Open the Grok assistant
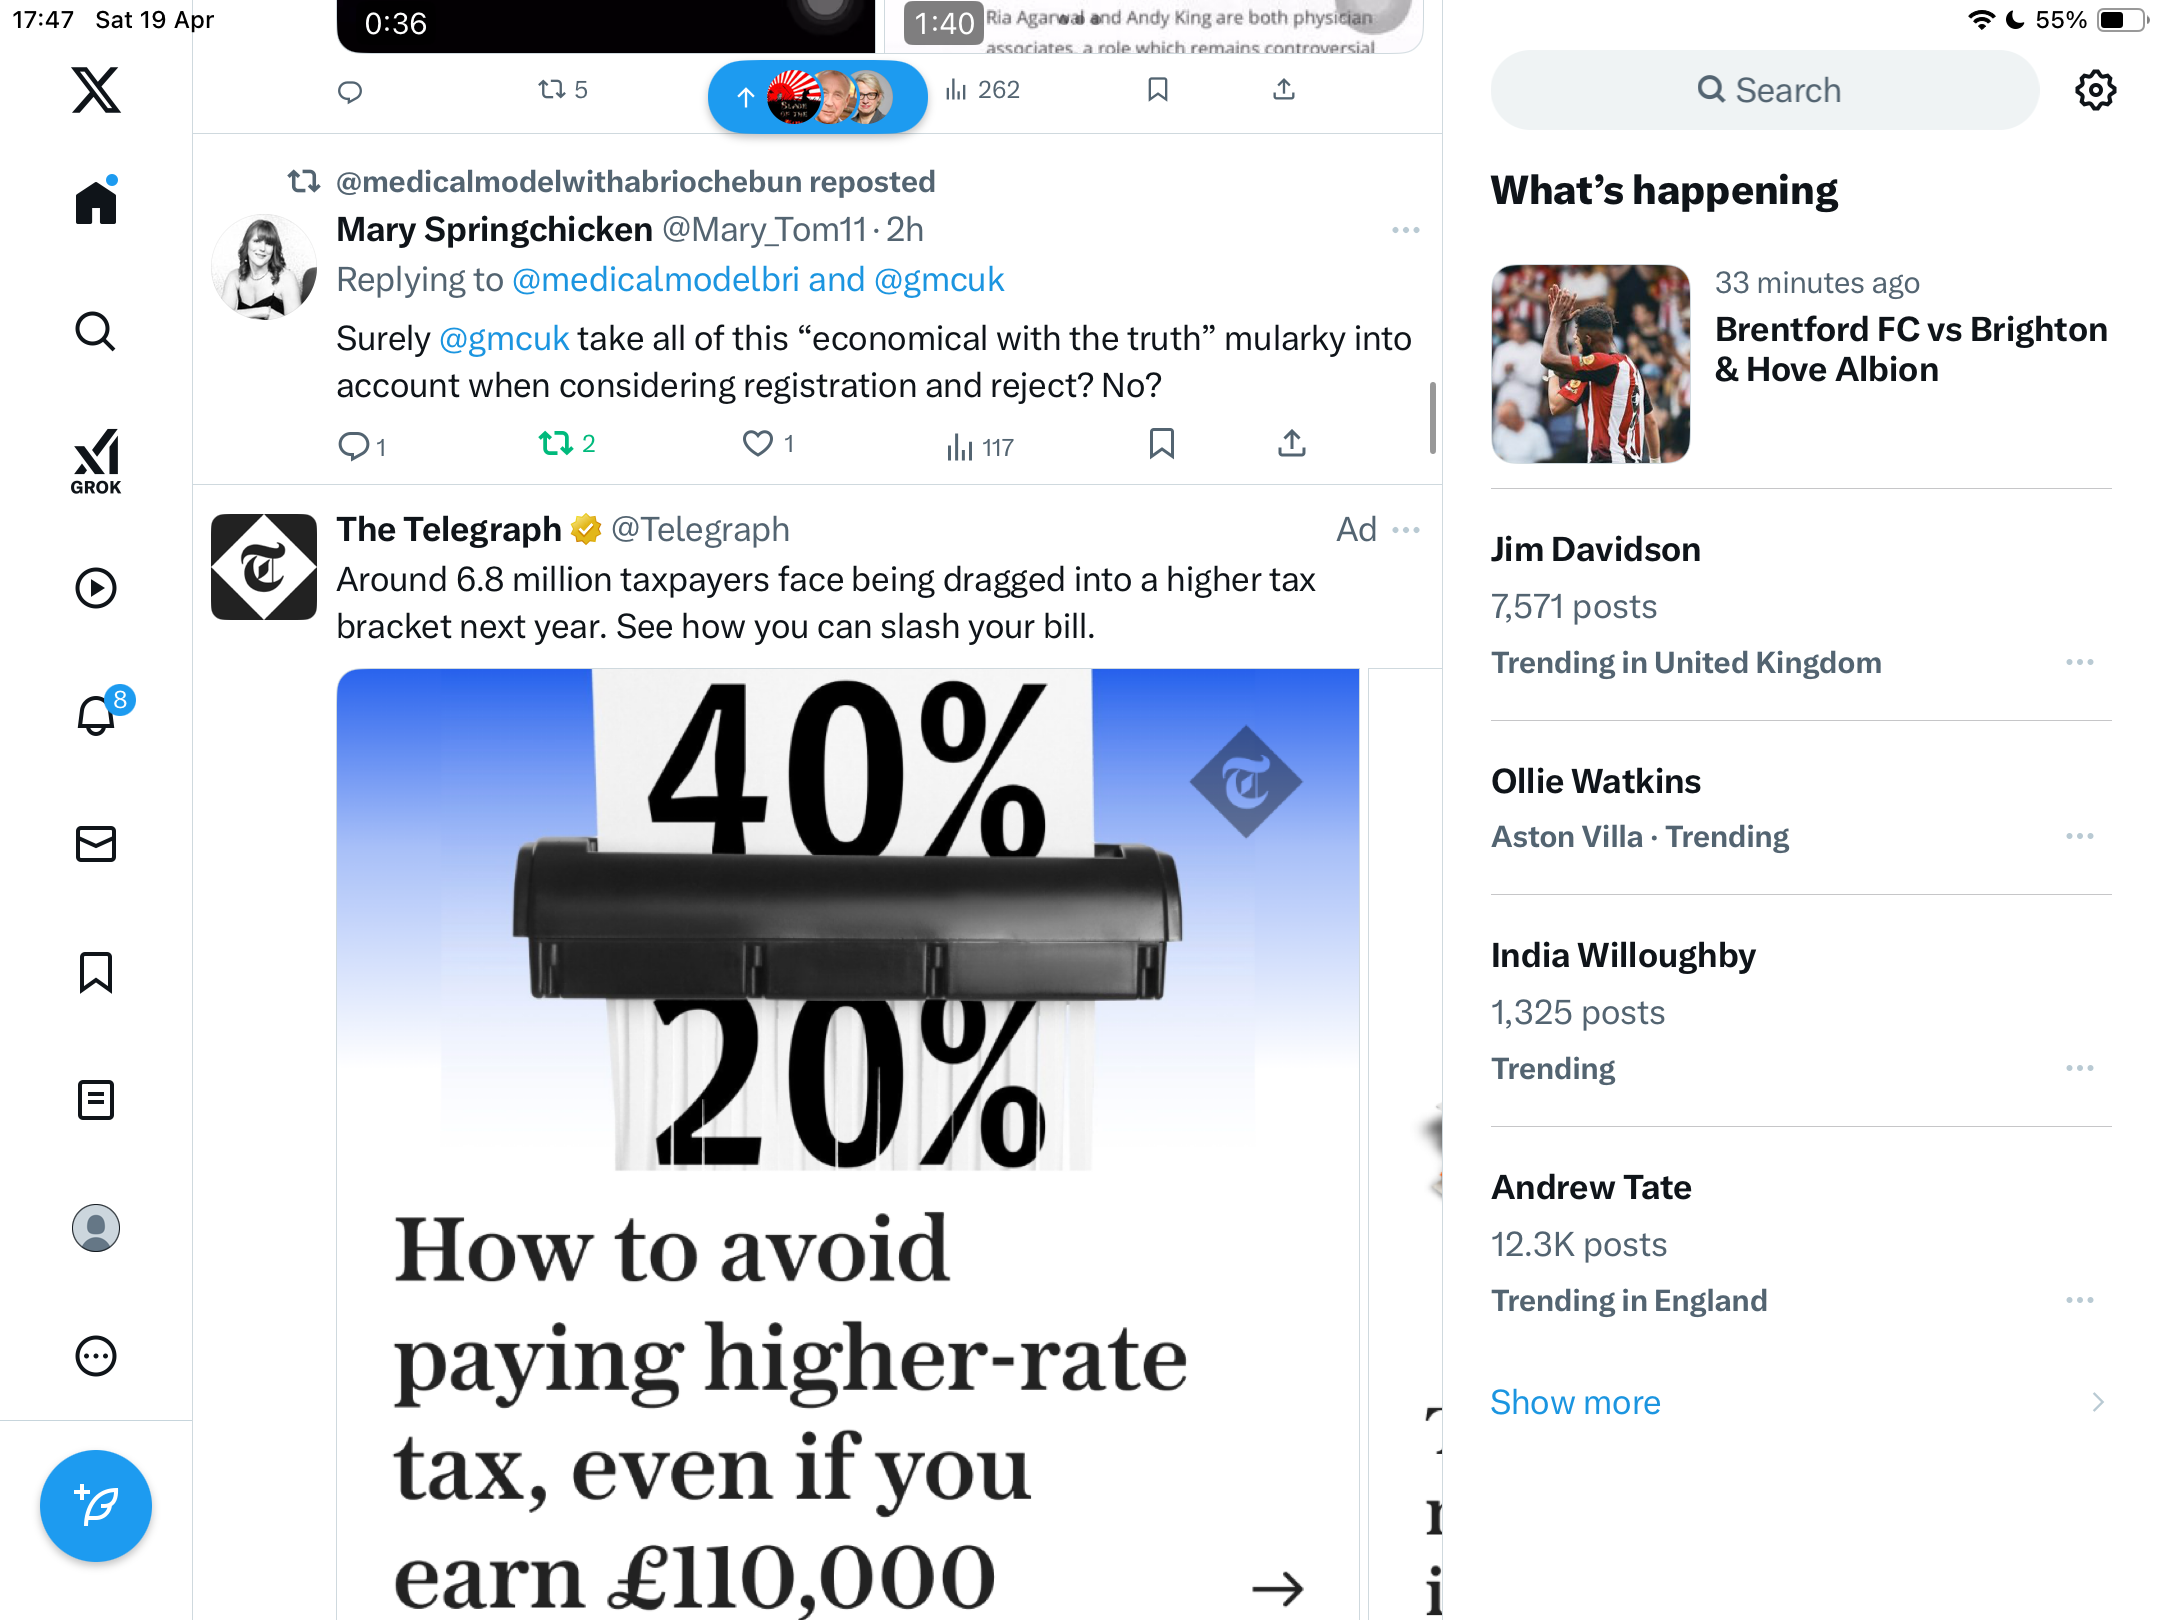The width and height of the screenshot is (2160, 1620). coord(96,461)
